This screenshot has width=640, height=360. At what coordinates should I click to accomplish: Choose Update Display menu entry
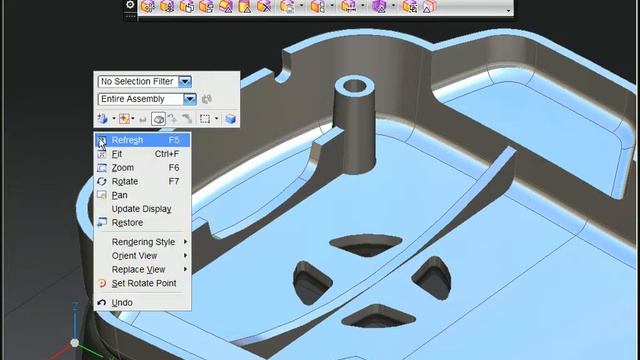click(x=142, y=209)
